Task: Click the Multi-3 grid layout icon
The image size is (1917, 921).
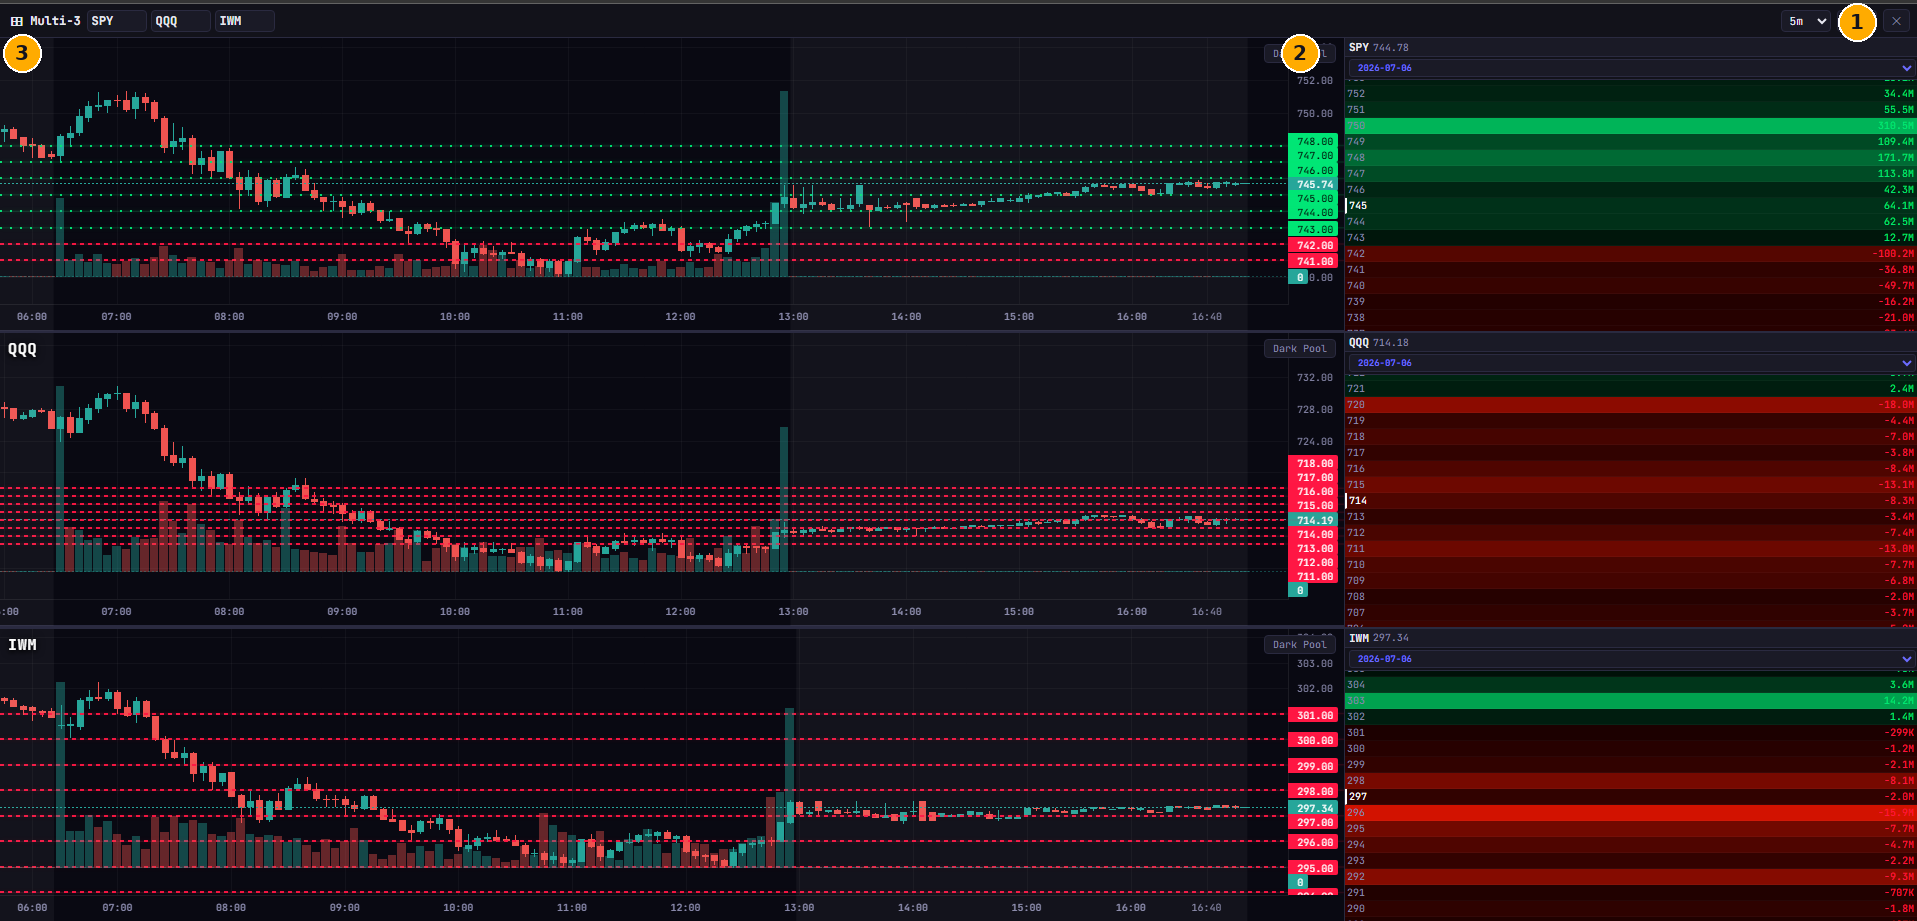Action: 16,21
